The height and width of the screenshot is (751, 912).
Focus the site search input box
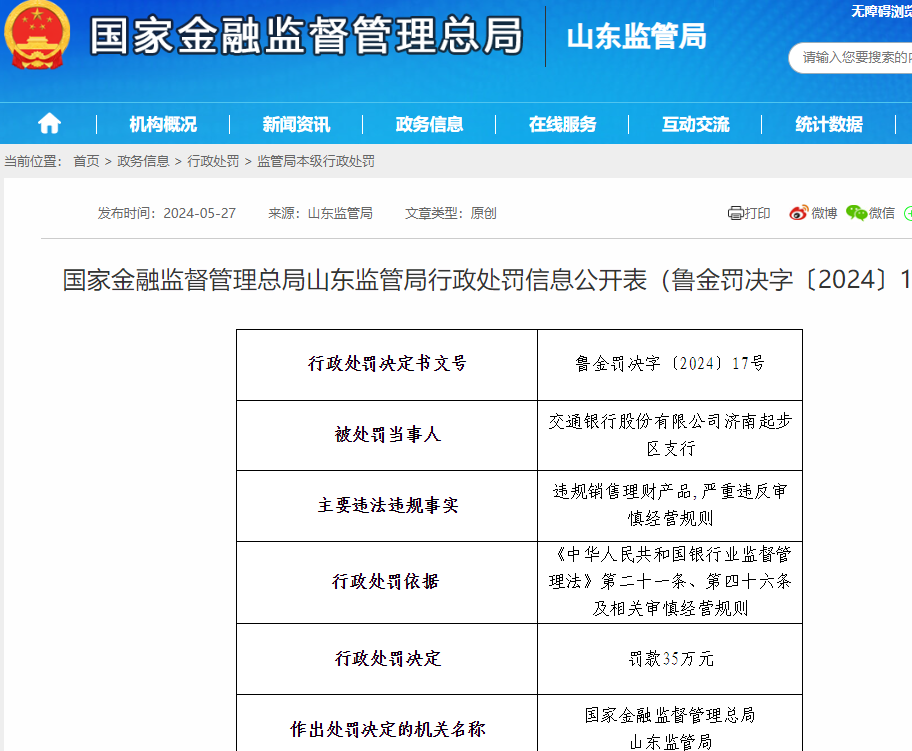coord(855,58)
